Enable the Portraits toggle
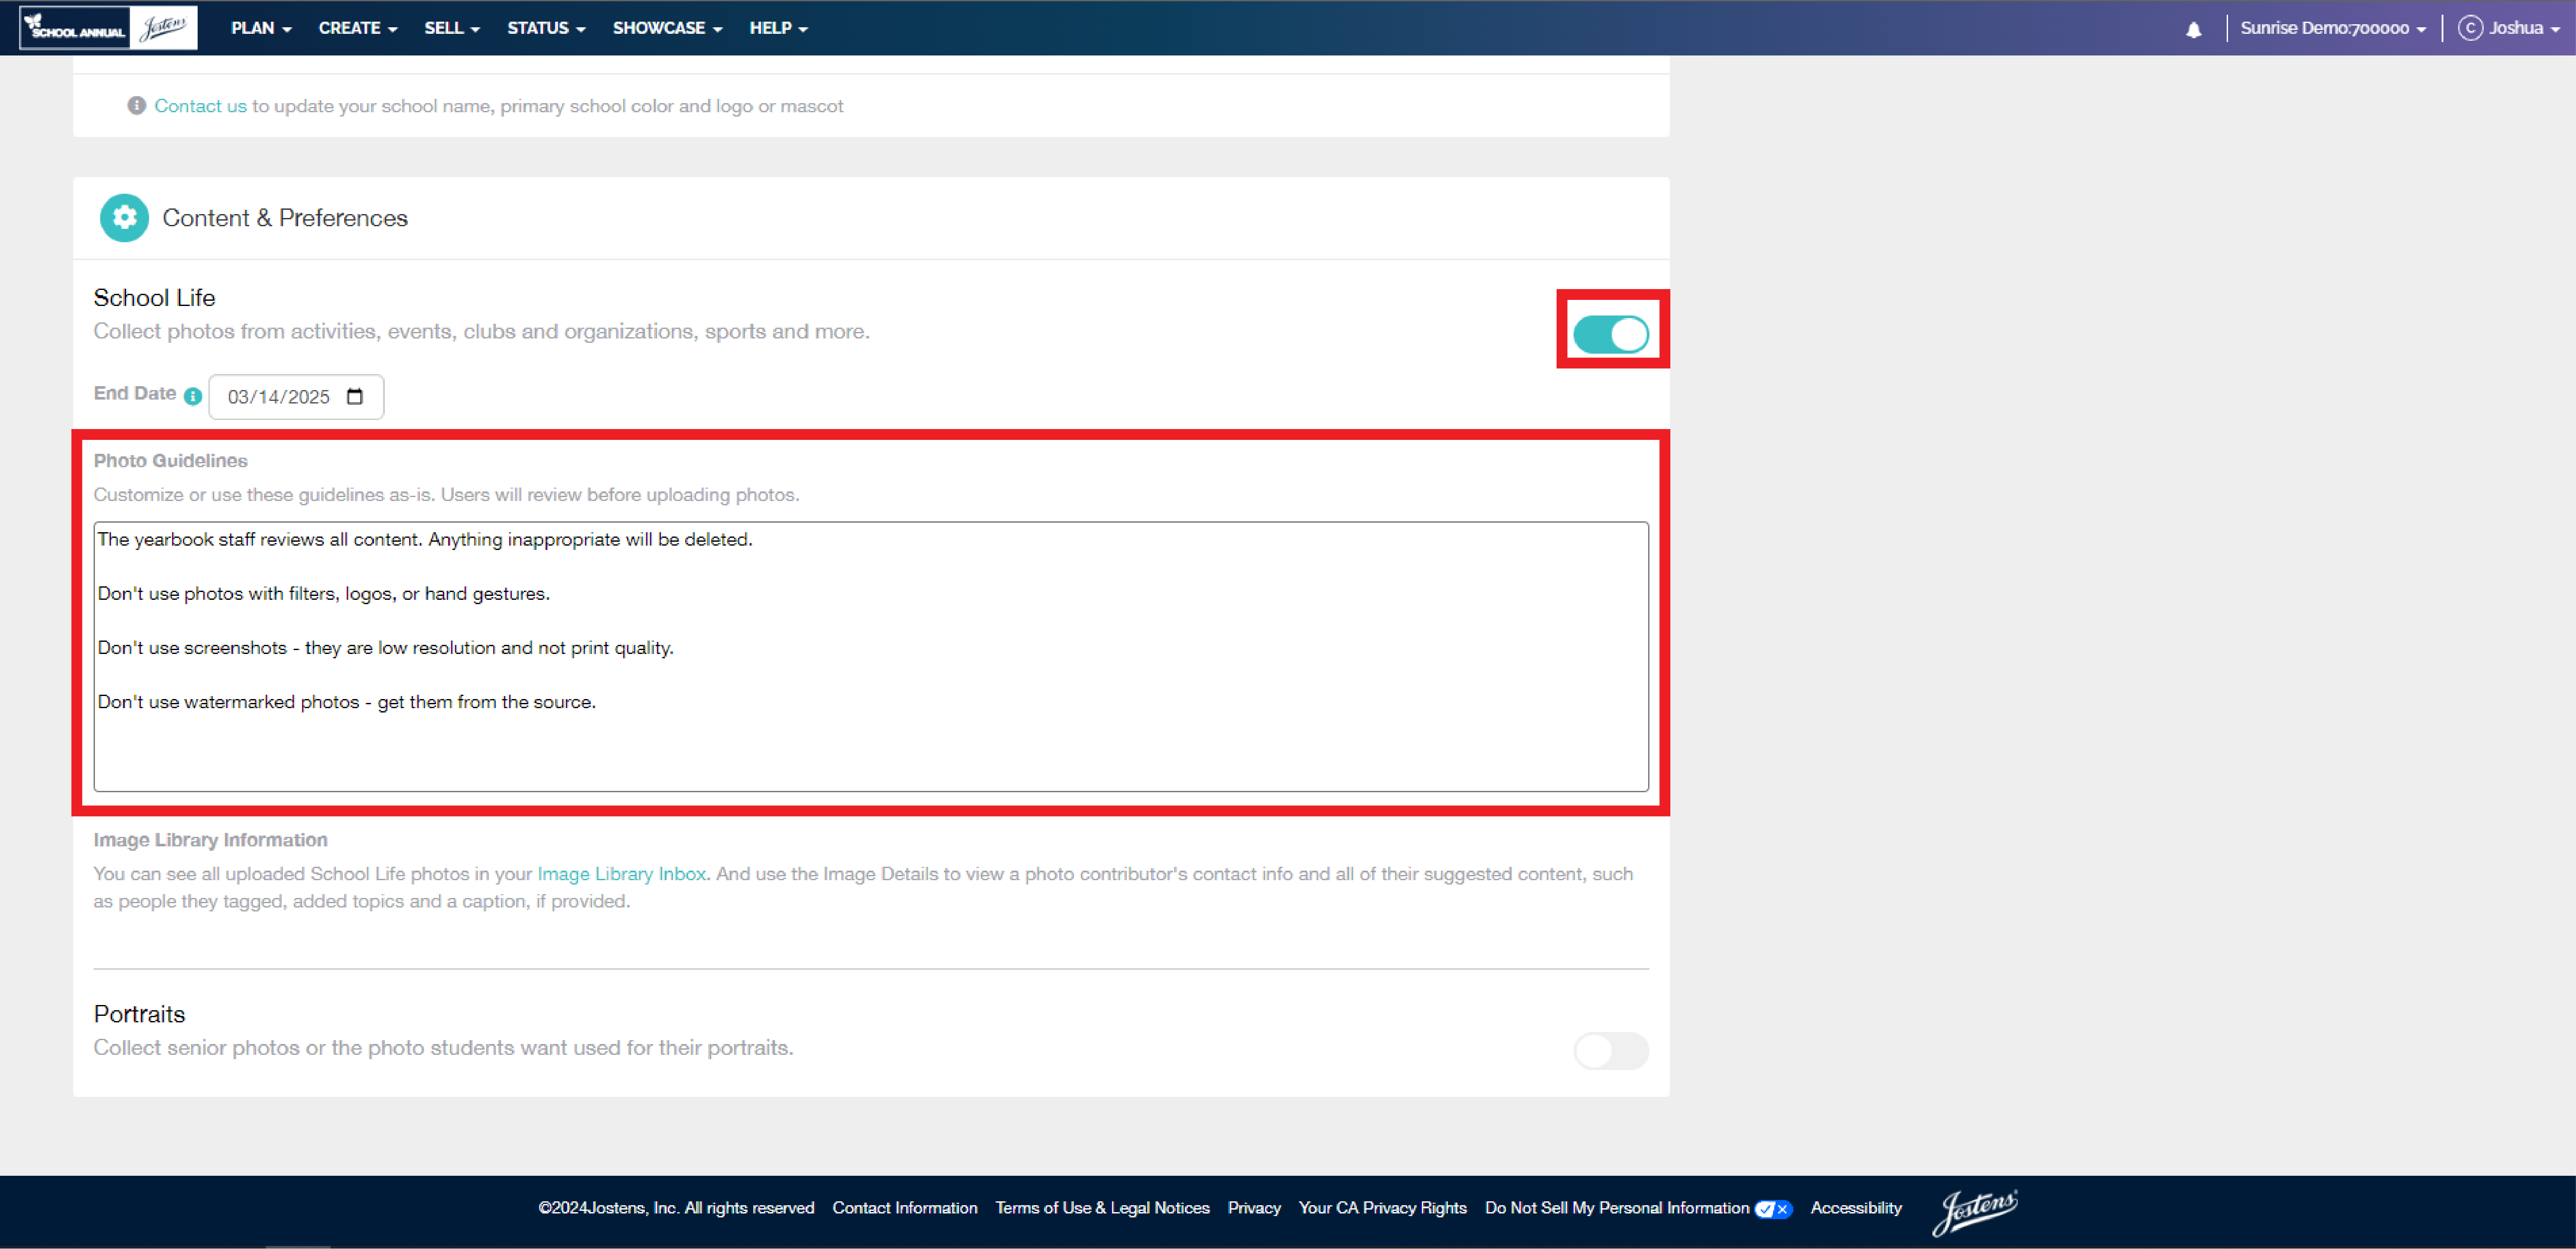 1610,1051
